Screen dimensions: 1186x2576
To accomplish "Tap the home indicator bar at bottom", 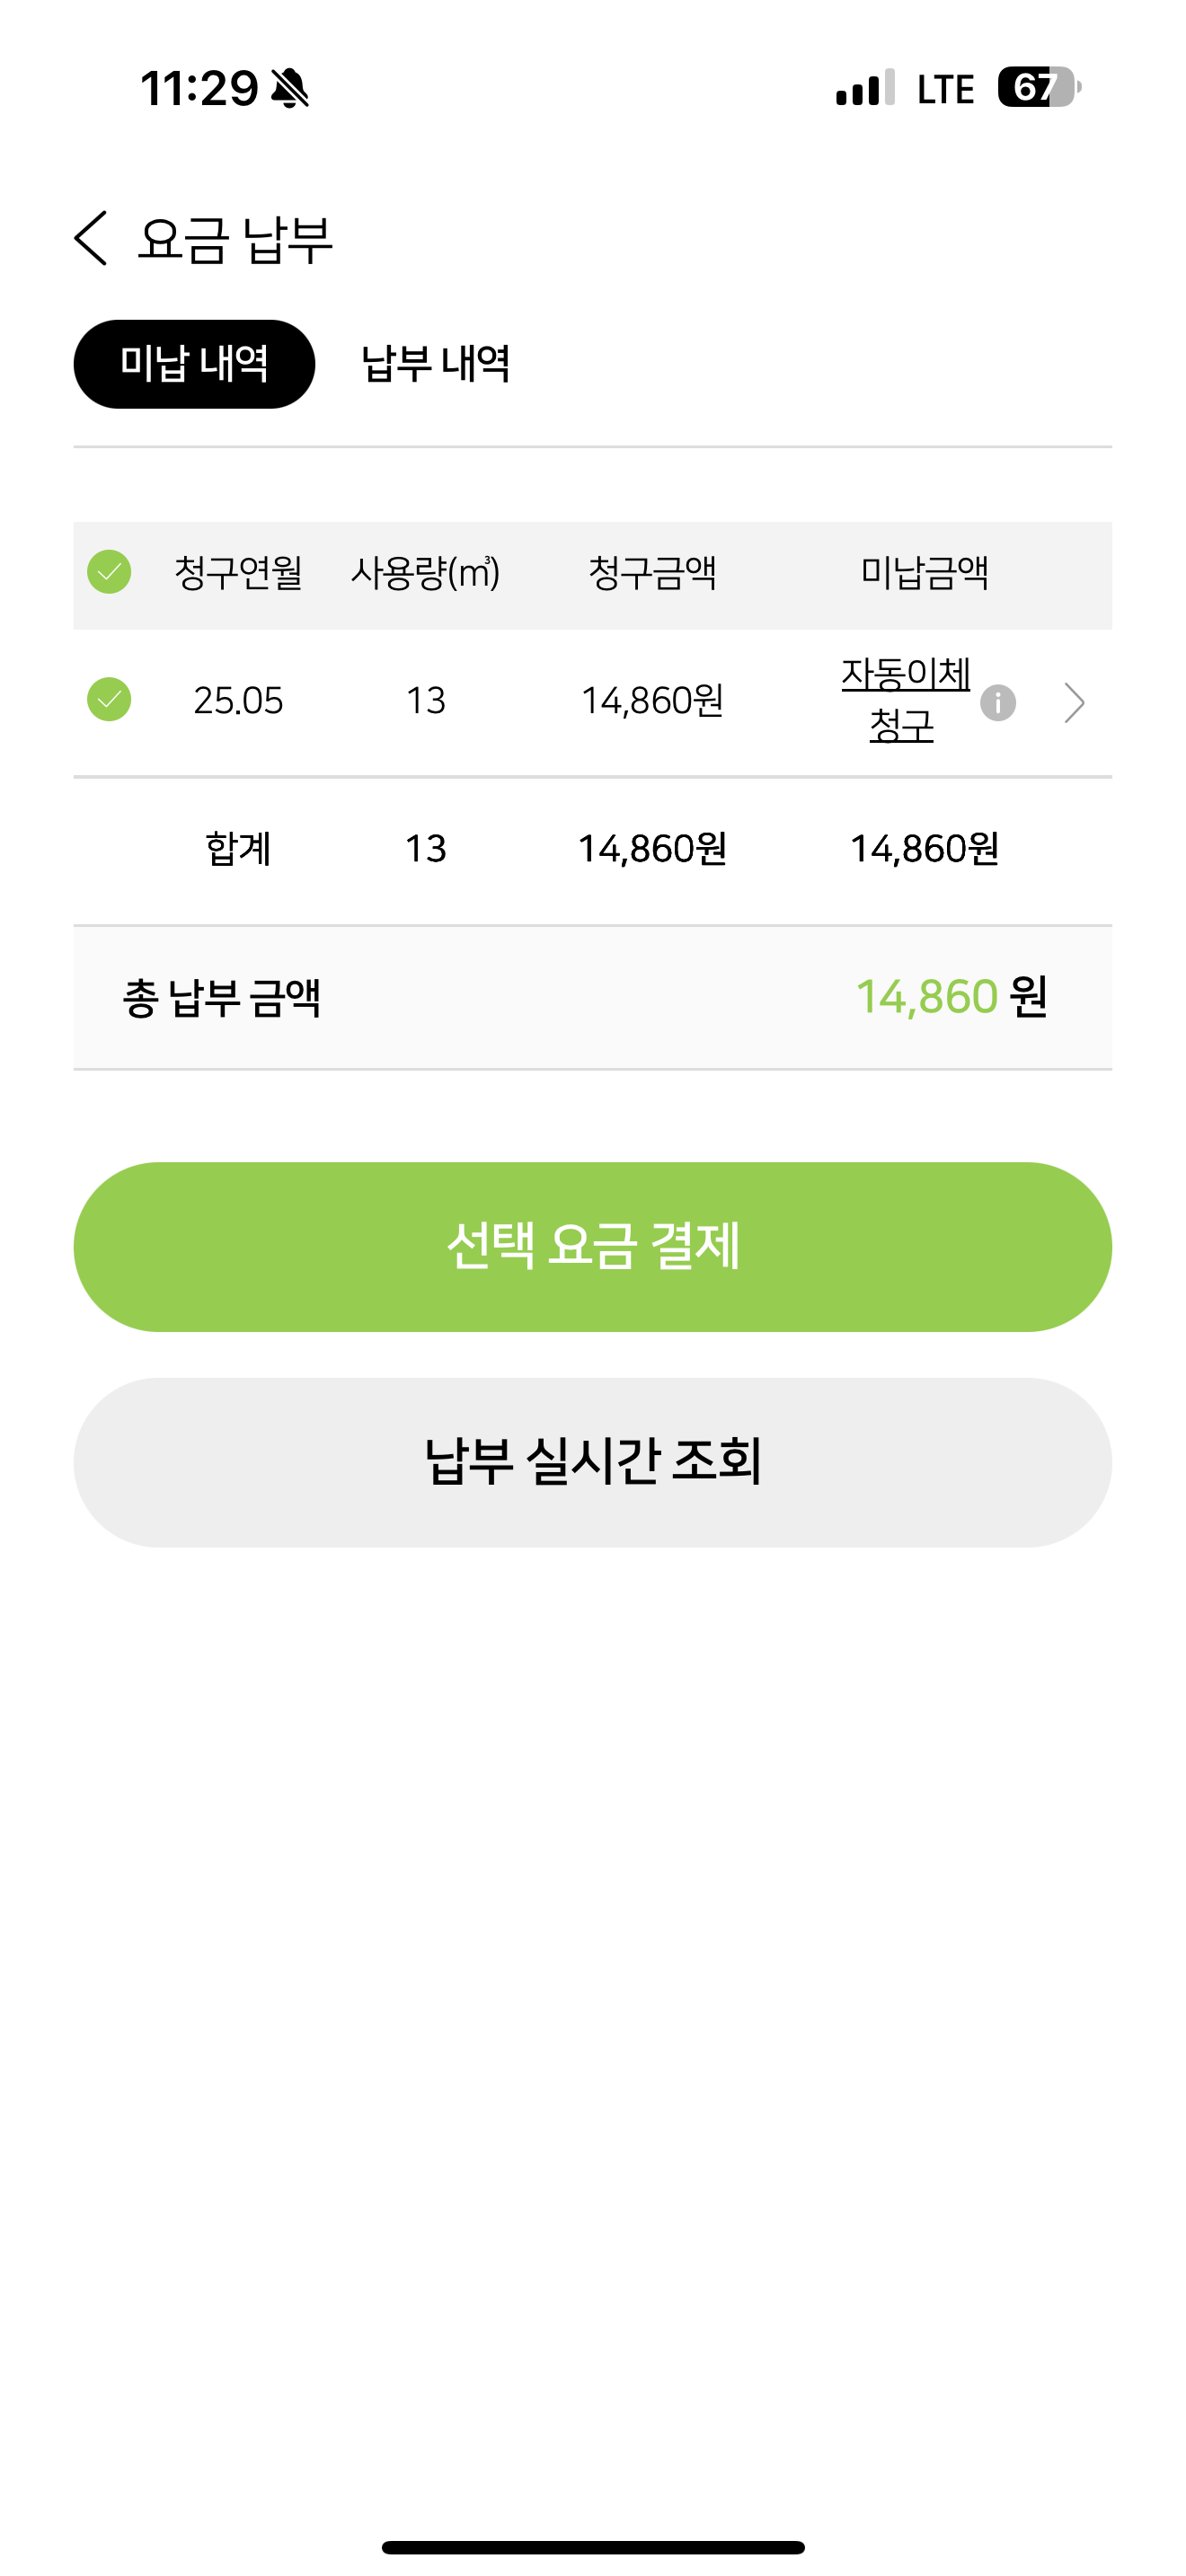I will (593, 2547).
